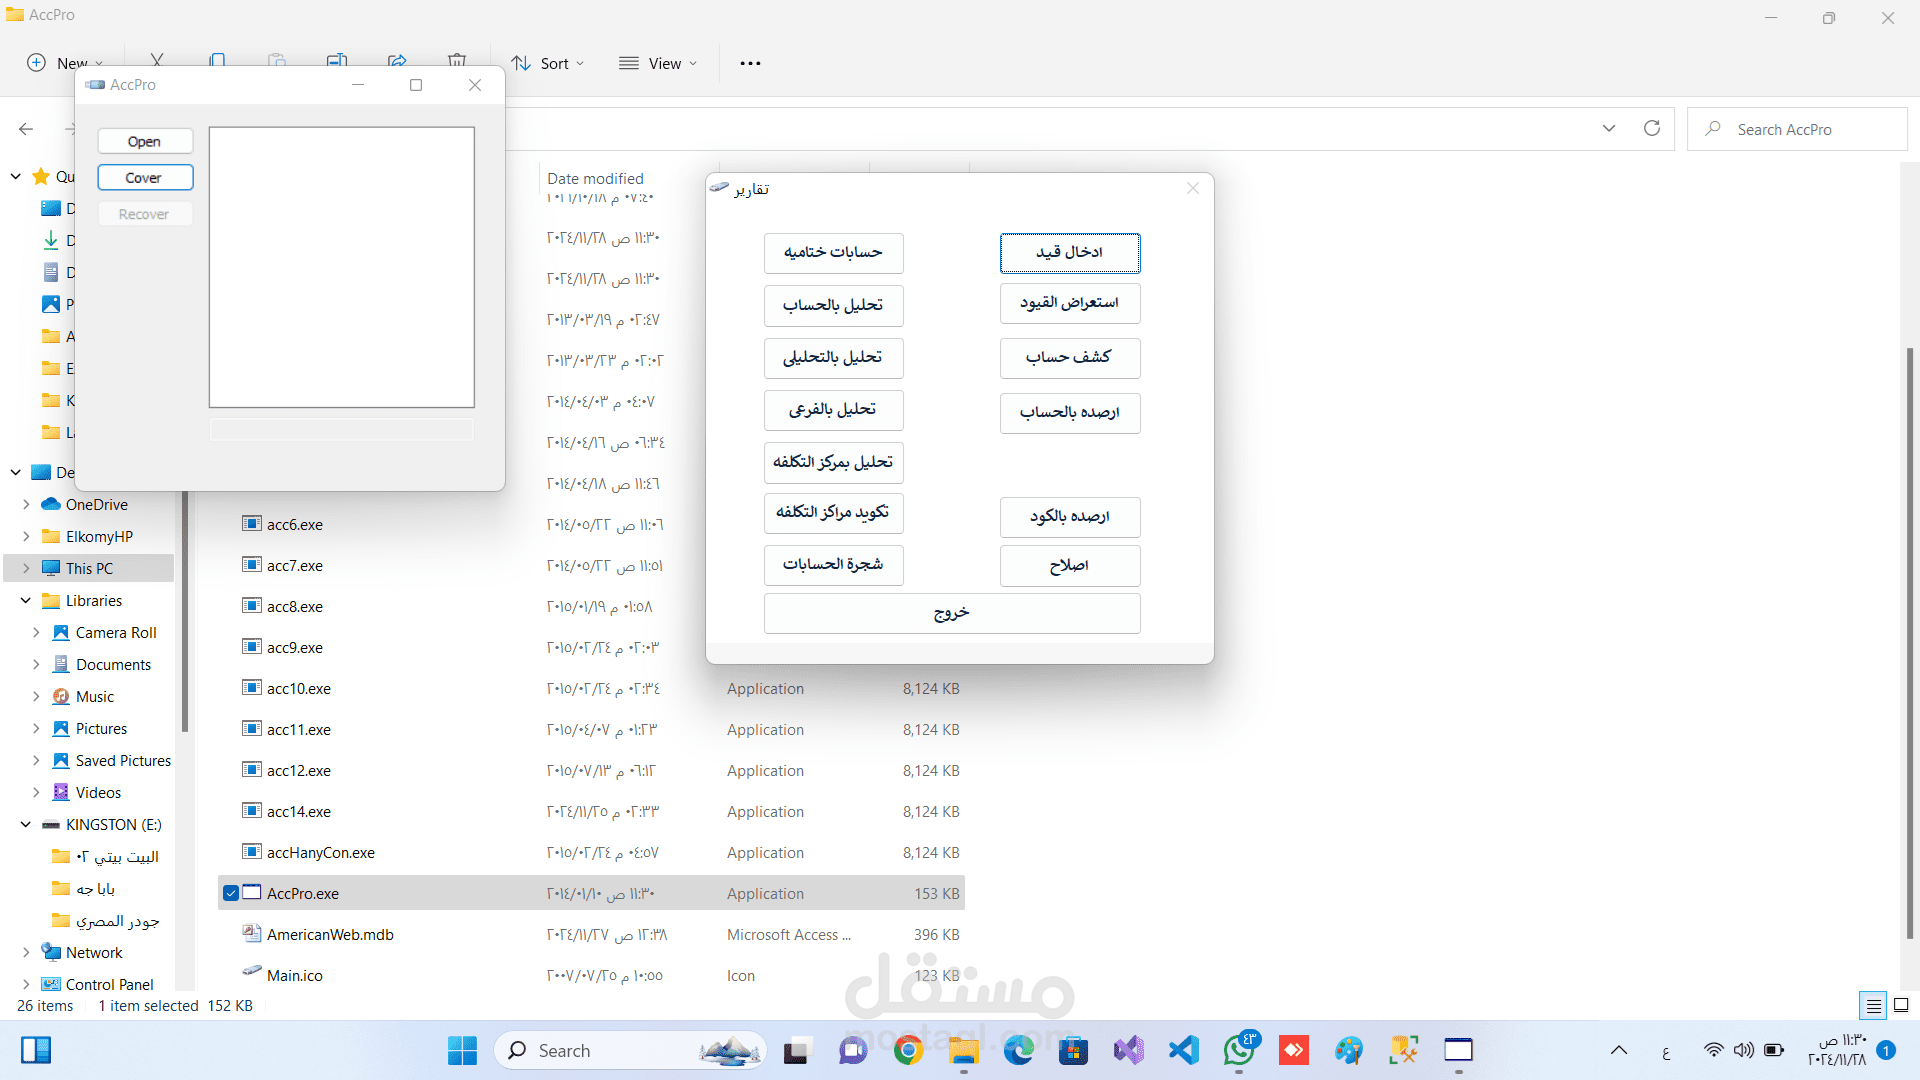Open the See more three-dots menu

750,63
